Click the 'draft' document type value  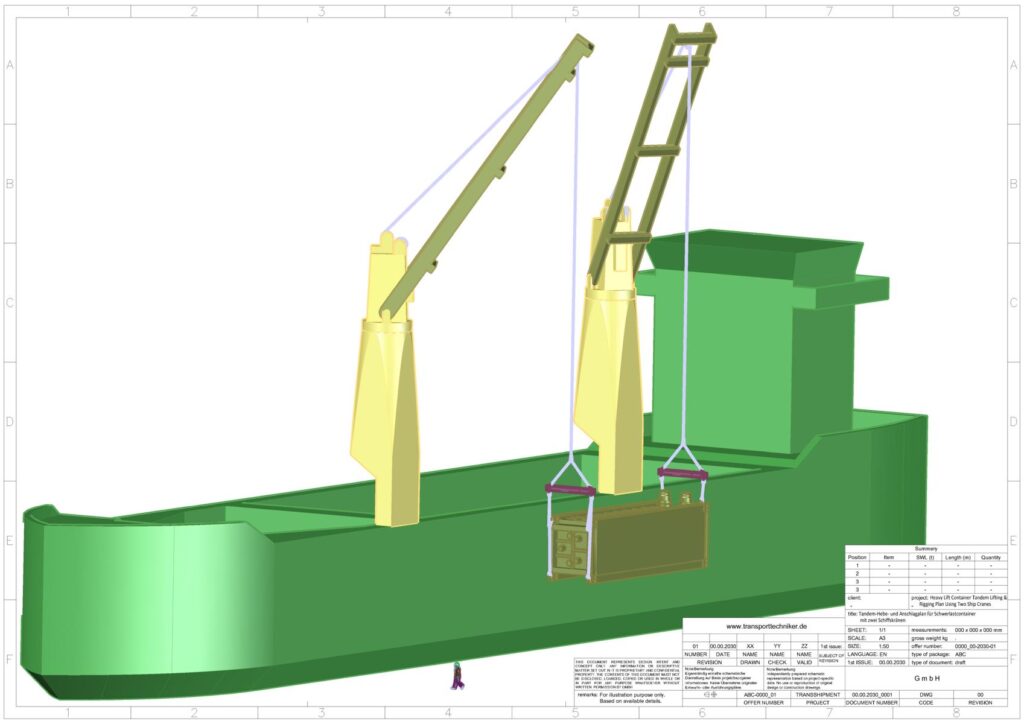tap(960, 663)
